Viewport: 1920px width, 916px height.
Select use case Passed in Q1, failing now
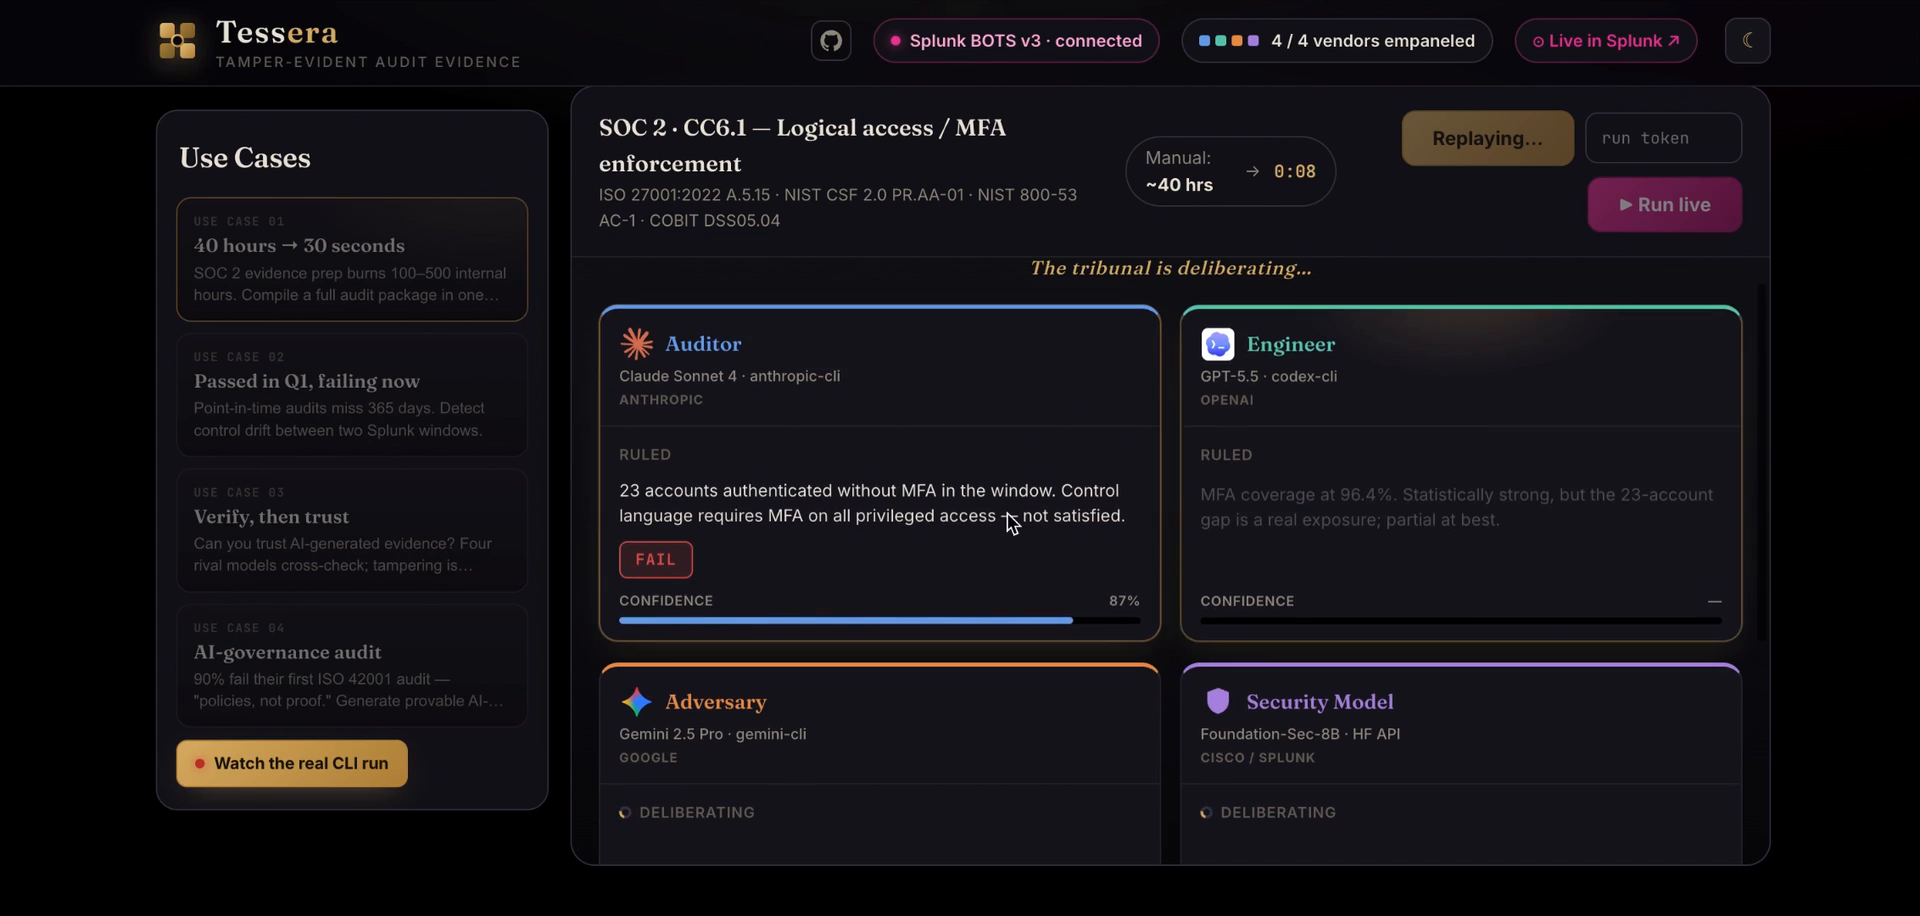click(x=352, y=395)
